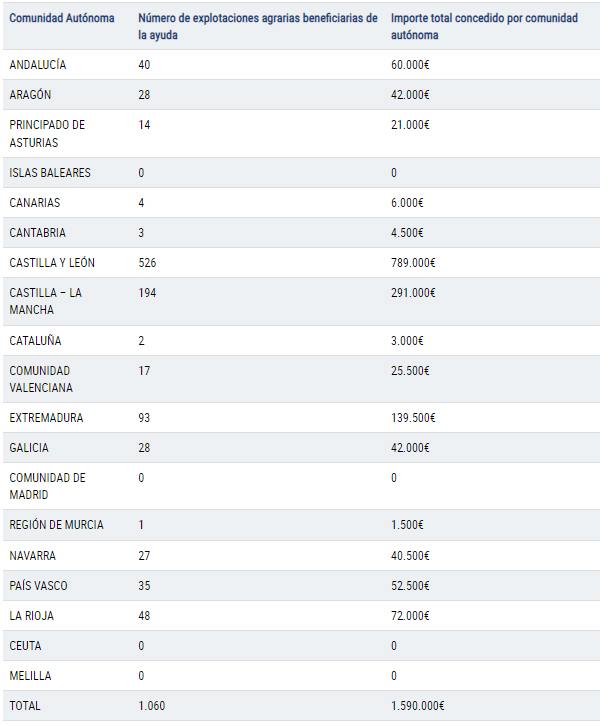The width and height of the screenshot is (612, 726).
Task: Select the ANDALUCÍA row label
Action: (x=38, y=64)
